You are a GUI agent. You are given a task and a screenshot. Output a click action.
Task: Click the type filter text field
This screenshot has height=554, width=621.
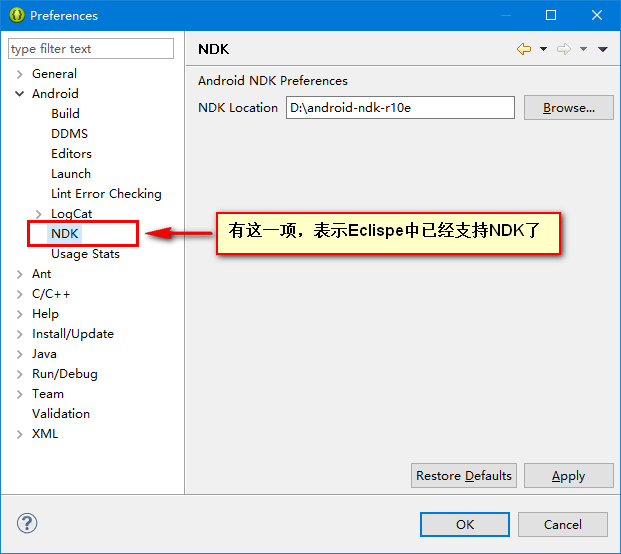point(91,49)
